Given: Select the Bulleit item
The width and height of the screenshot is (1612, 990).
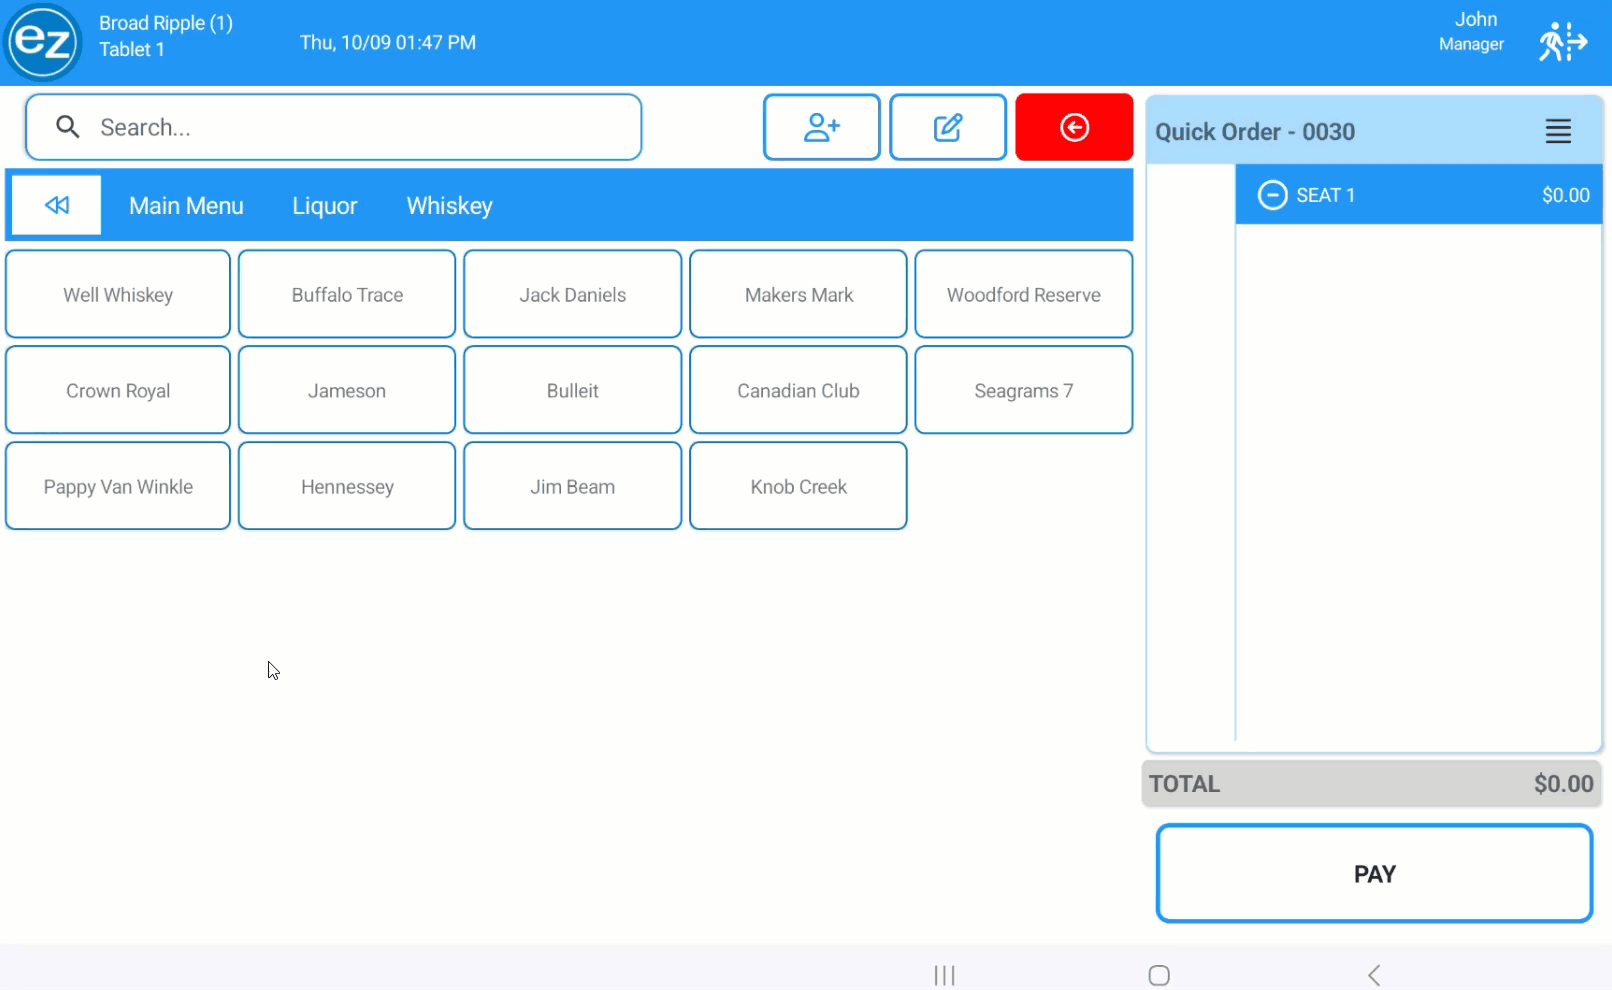Looking at the screenshot, I should point(573,390).
